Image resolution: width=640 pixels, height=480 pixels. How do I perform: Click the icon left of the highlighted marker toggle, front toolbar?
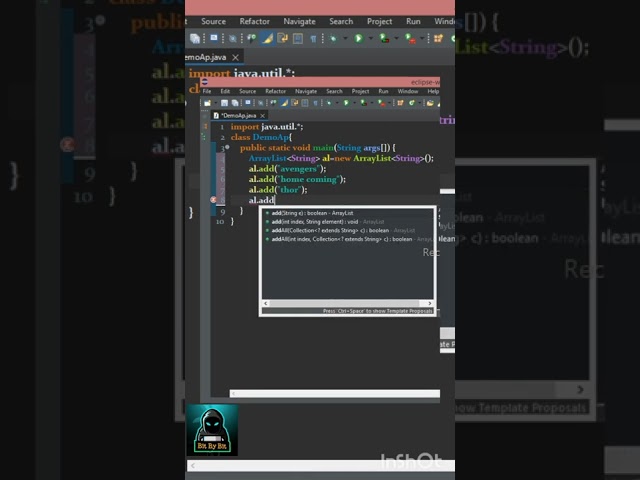coord(273,102)
